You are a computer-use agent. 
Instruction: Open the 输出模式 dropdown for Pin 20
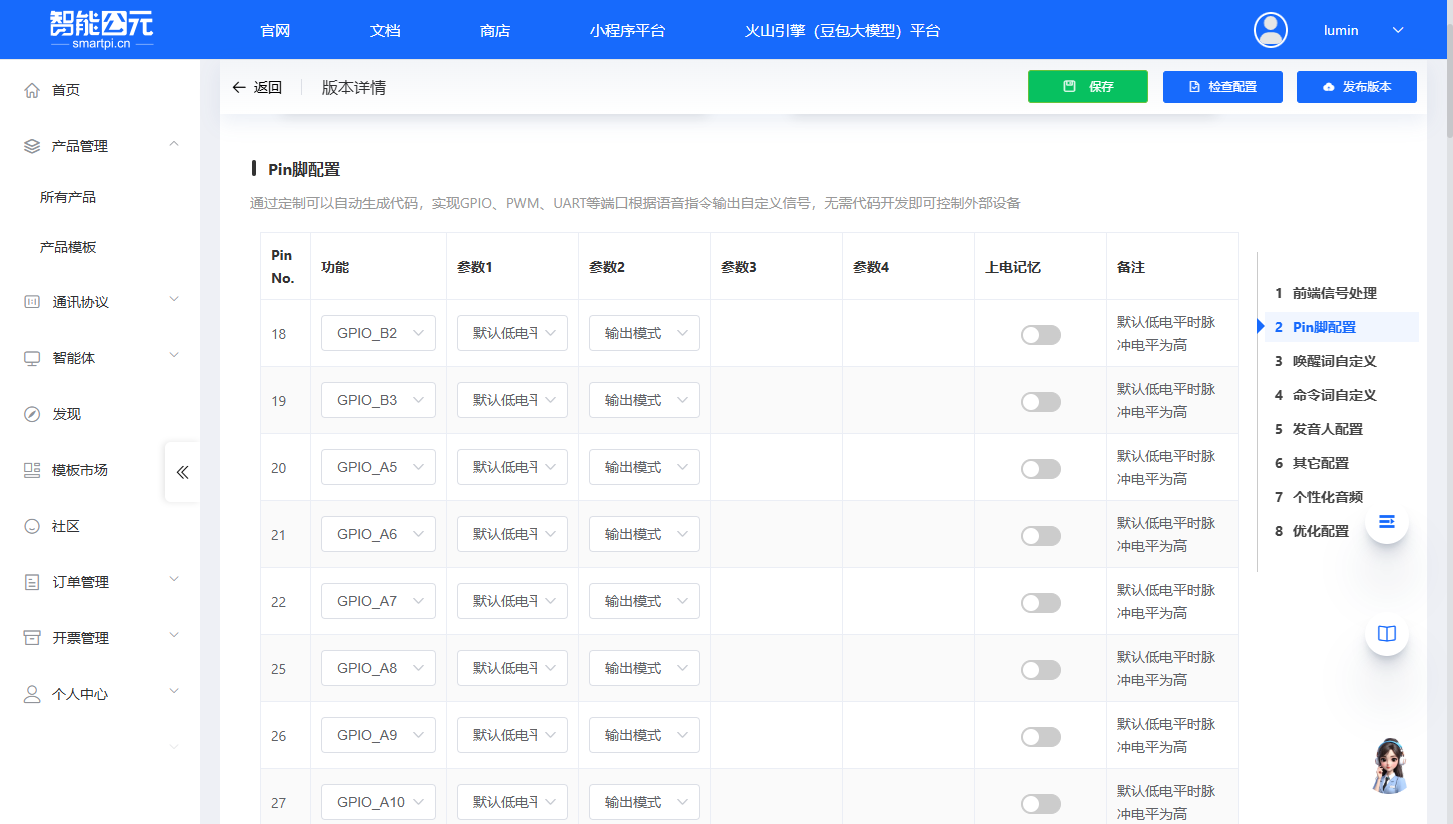[644, 466]
